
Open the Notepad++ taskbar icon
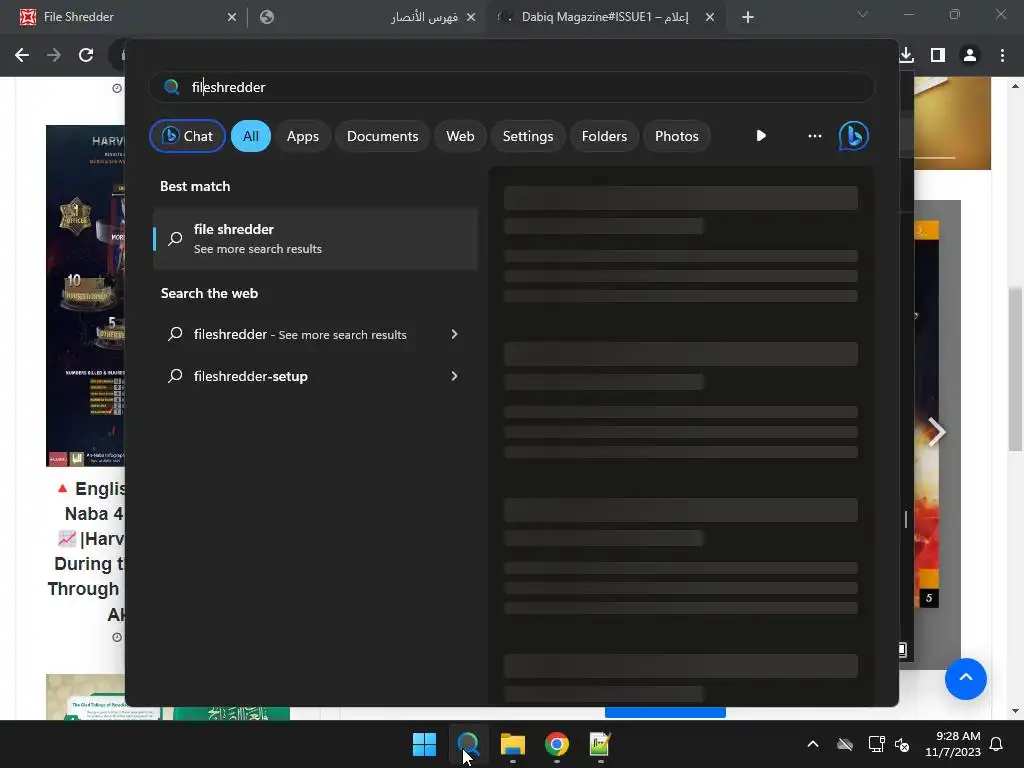pos(600,744)
